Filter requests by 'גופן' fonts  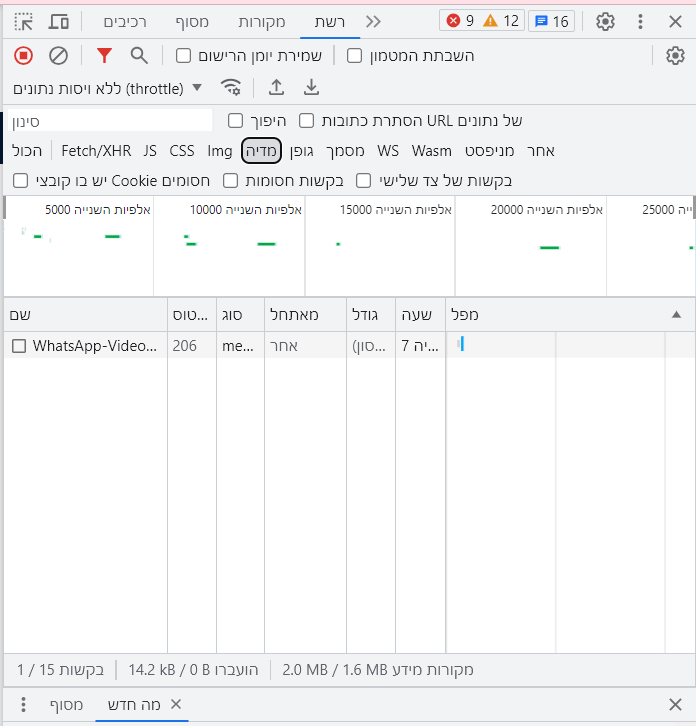[x=301, y=151]
